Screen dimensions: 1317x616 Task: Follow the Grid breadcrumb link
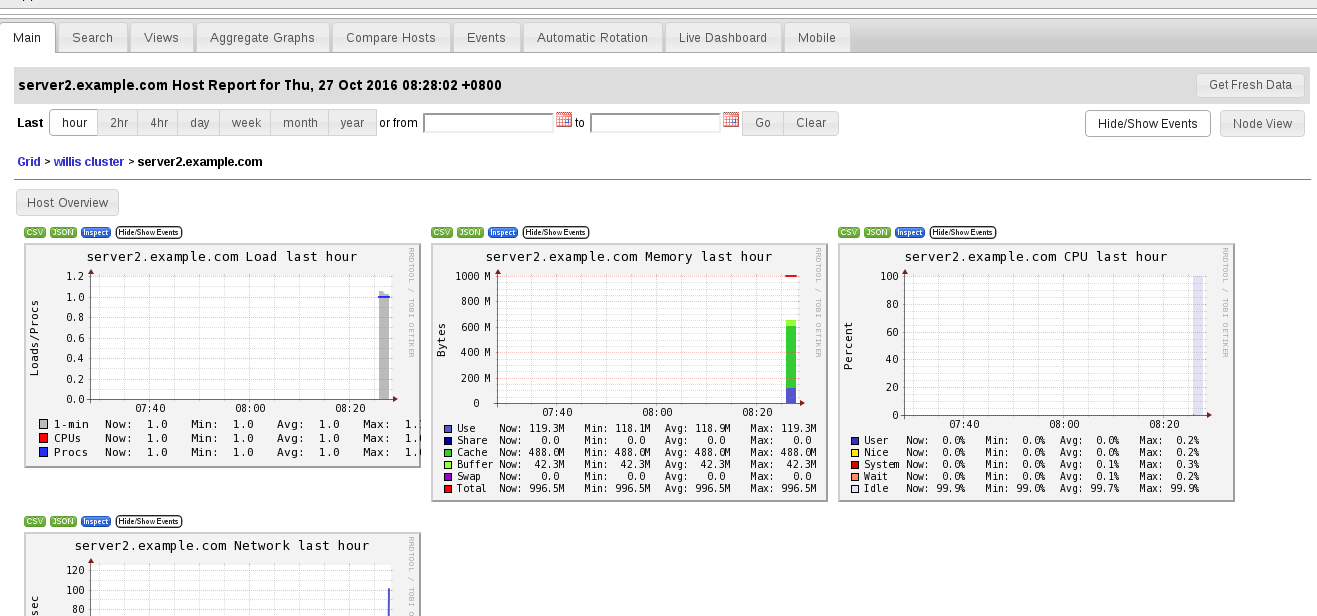coord(29,161)
